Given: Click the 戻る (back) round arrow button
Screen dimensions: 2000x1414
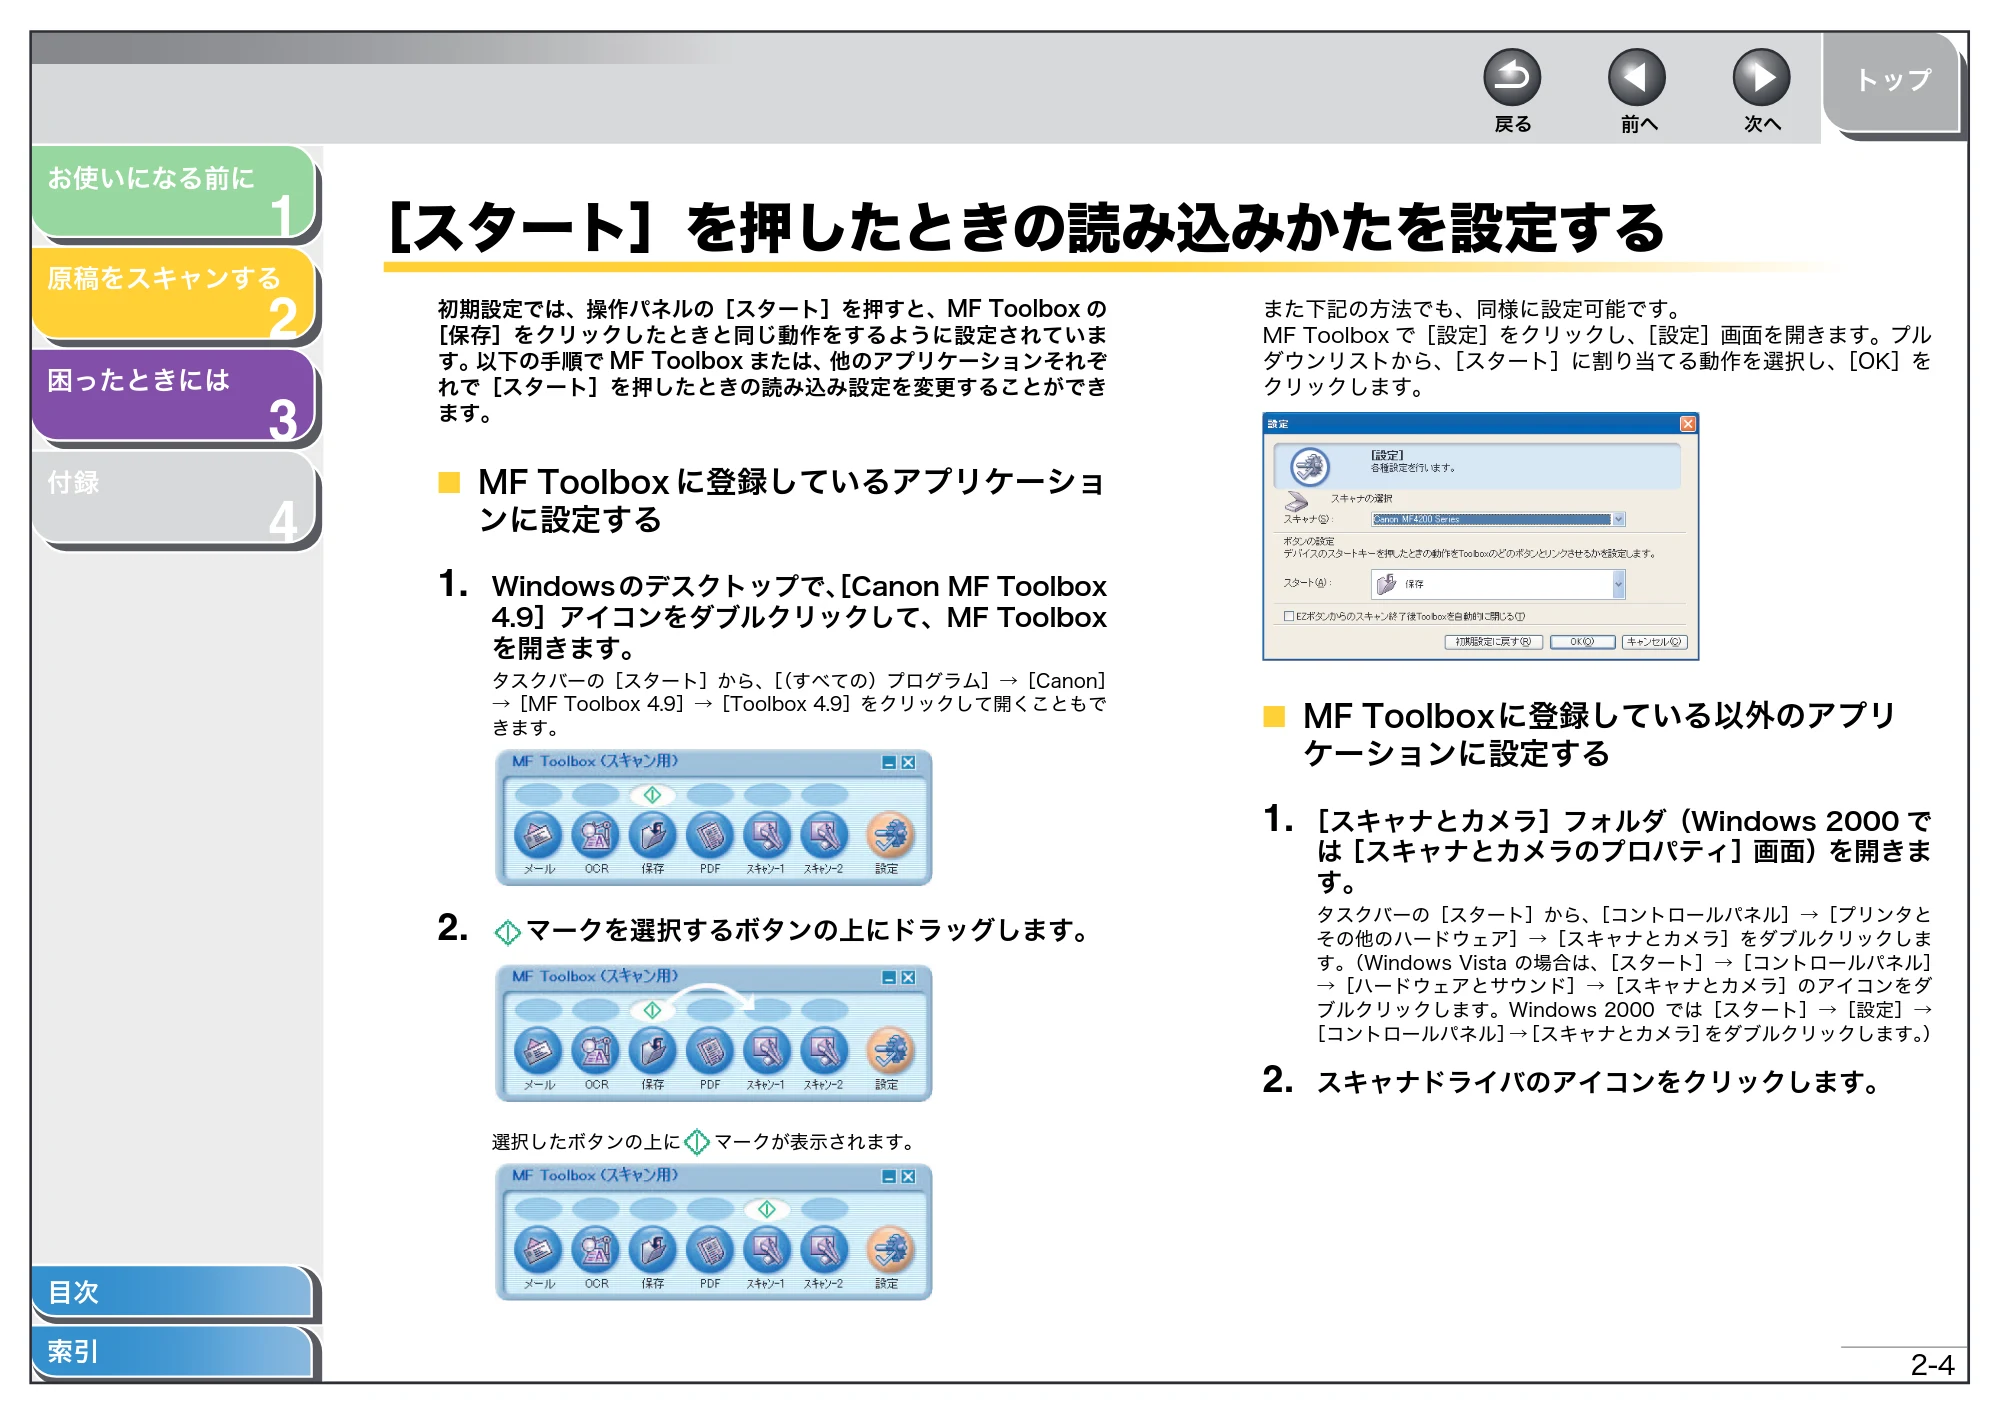Looking at the screenshot, I should click(1511, 78).
